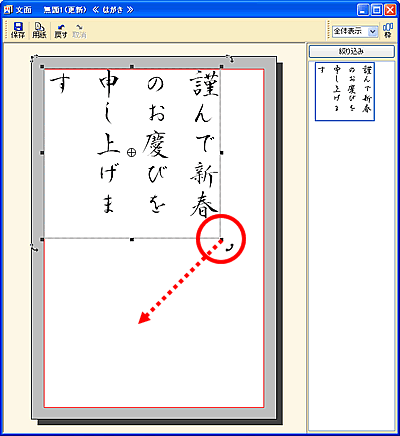Click the bottom-left corner handle of text frame
400x436 pixels.
(x=42, y=239)
